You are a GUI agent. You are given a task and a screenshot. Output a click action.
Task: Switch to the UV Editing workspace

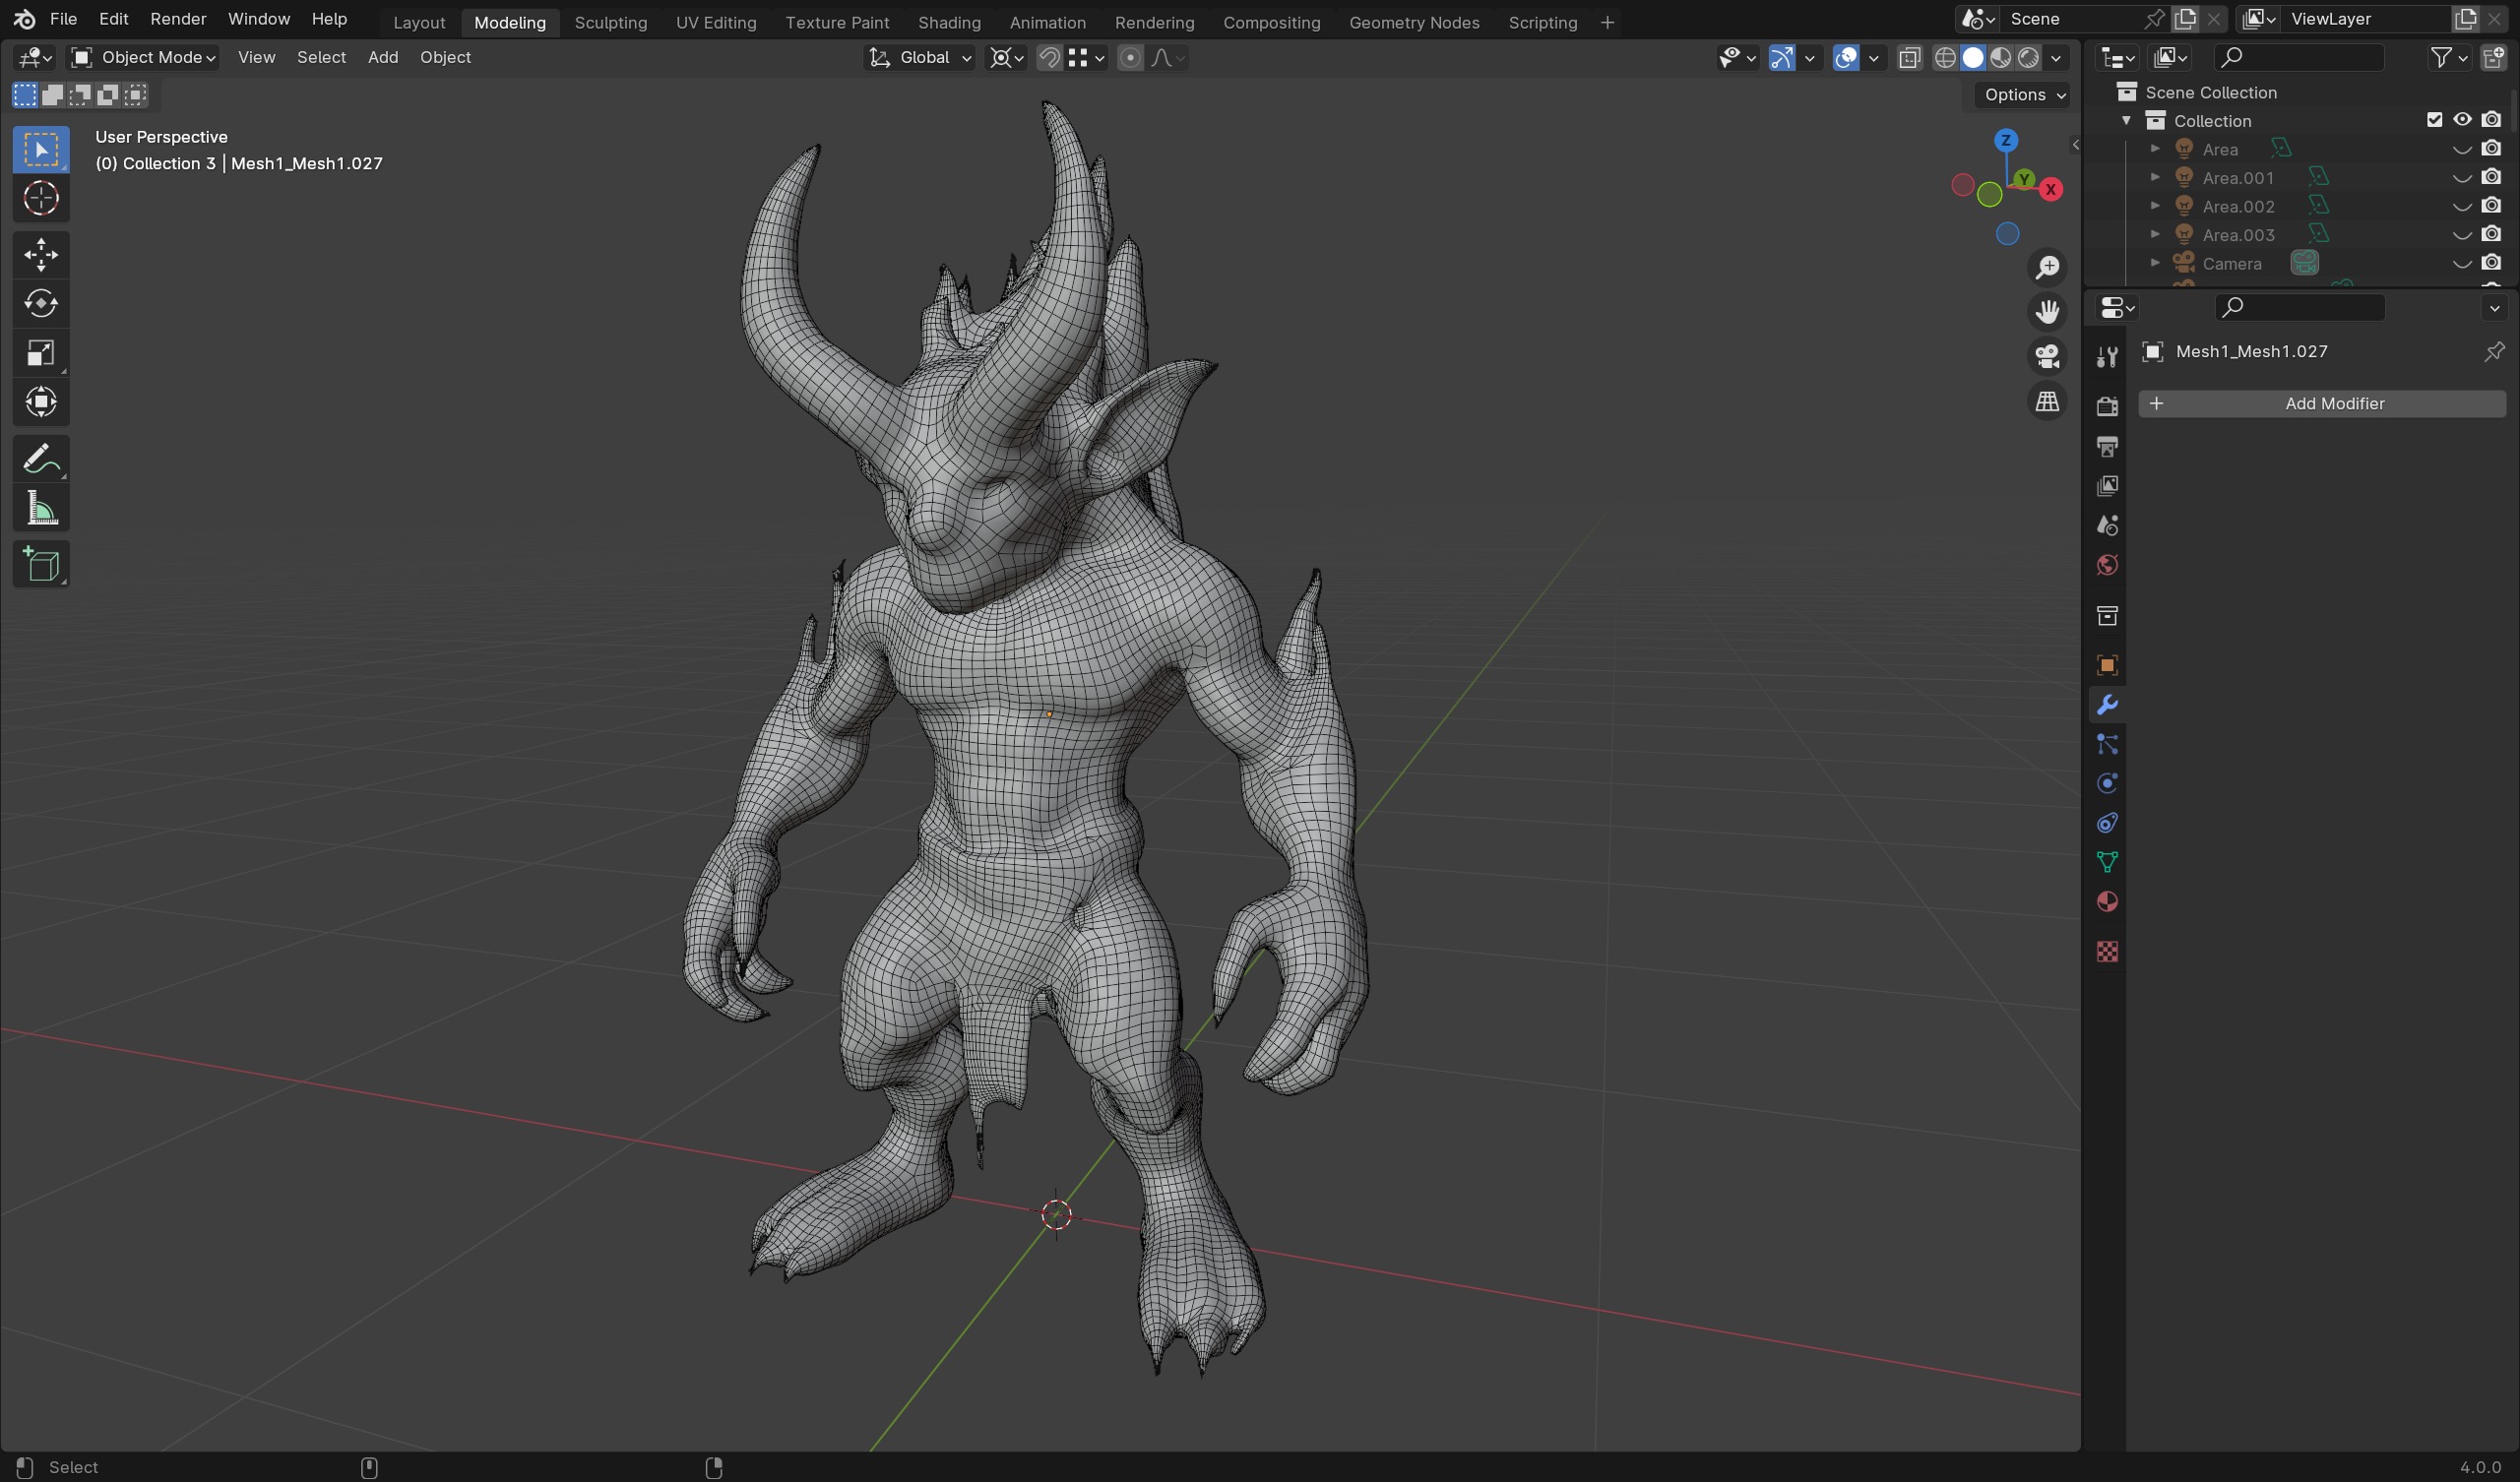point(716,22)
